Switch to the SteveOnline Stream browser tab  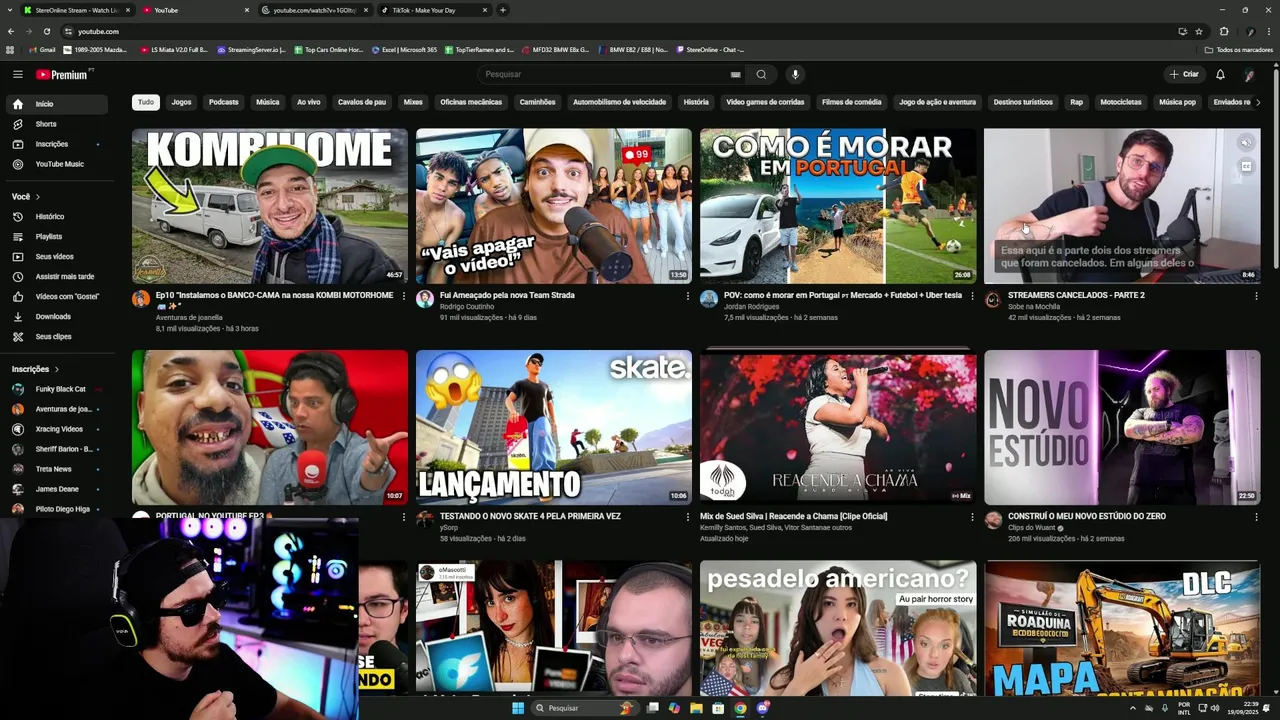click(x=77, y=10)
